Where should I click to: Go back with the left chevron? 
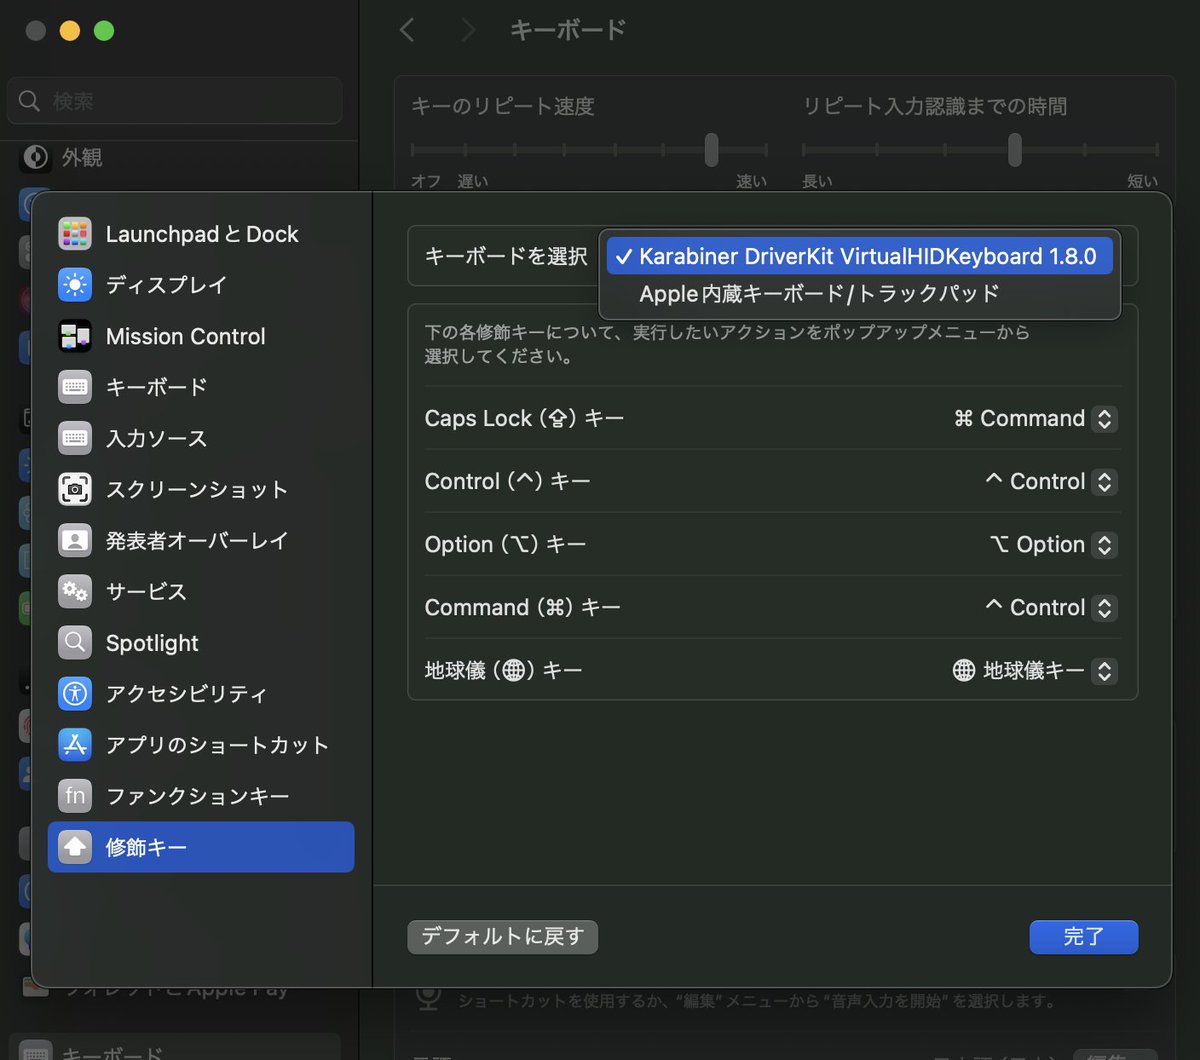click(406, 30)
